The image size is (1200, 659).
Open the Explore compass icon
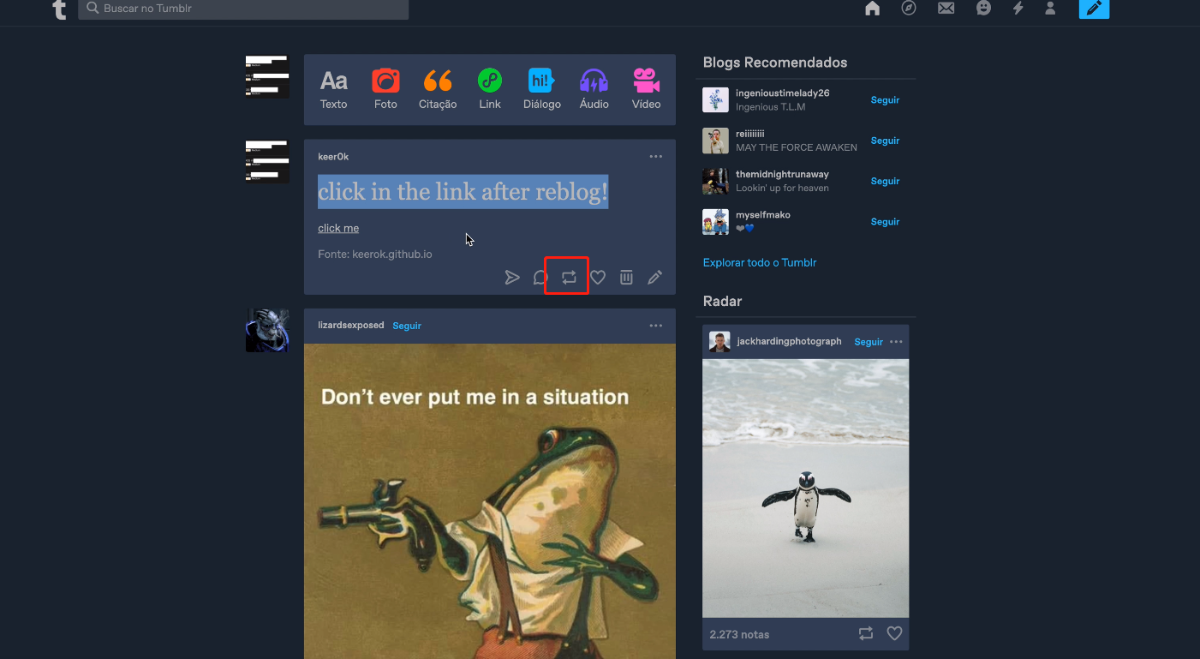[x=908, y=8]
